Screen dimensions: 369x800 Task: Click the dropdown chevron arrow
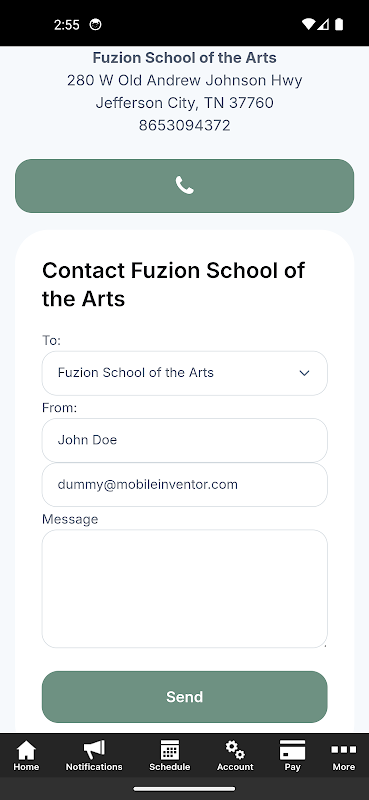click(304, 373)
